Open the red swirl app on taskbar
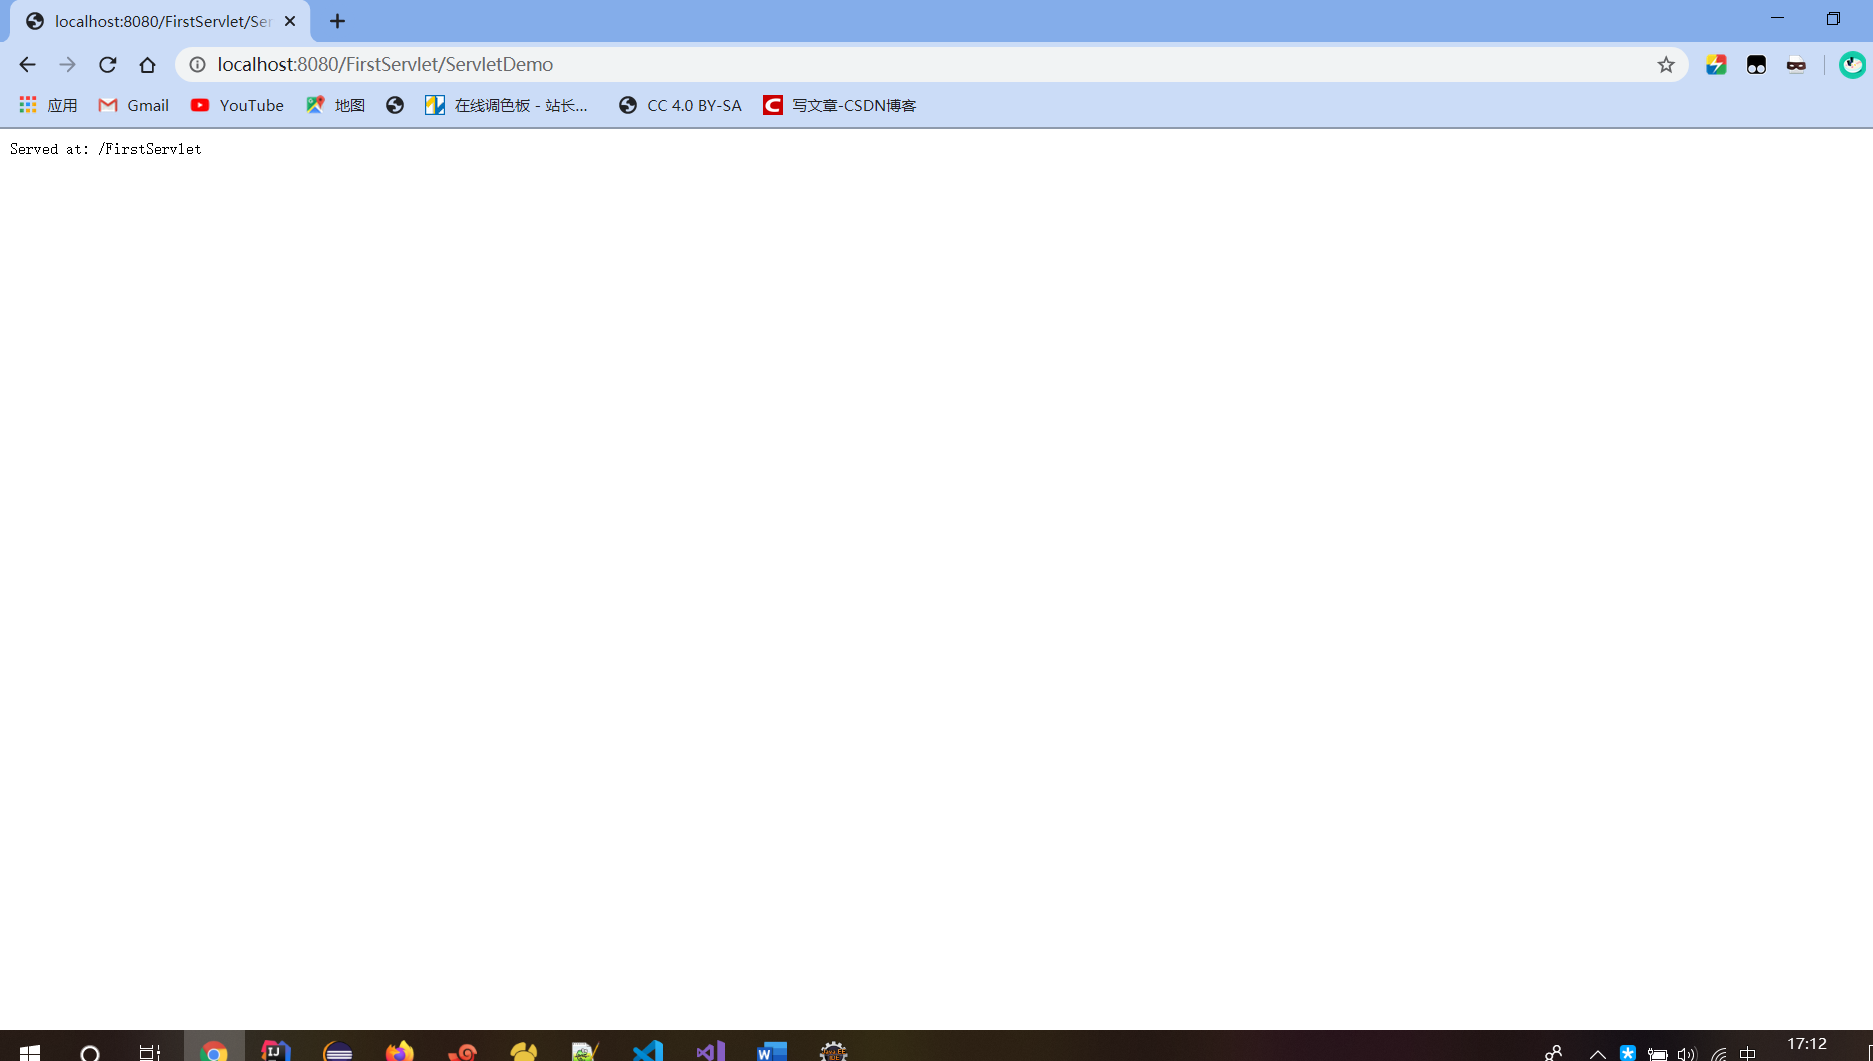The width and height of the screenshot is (1873, 1061). (x=462, y=1051)
